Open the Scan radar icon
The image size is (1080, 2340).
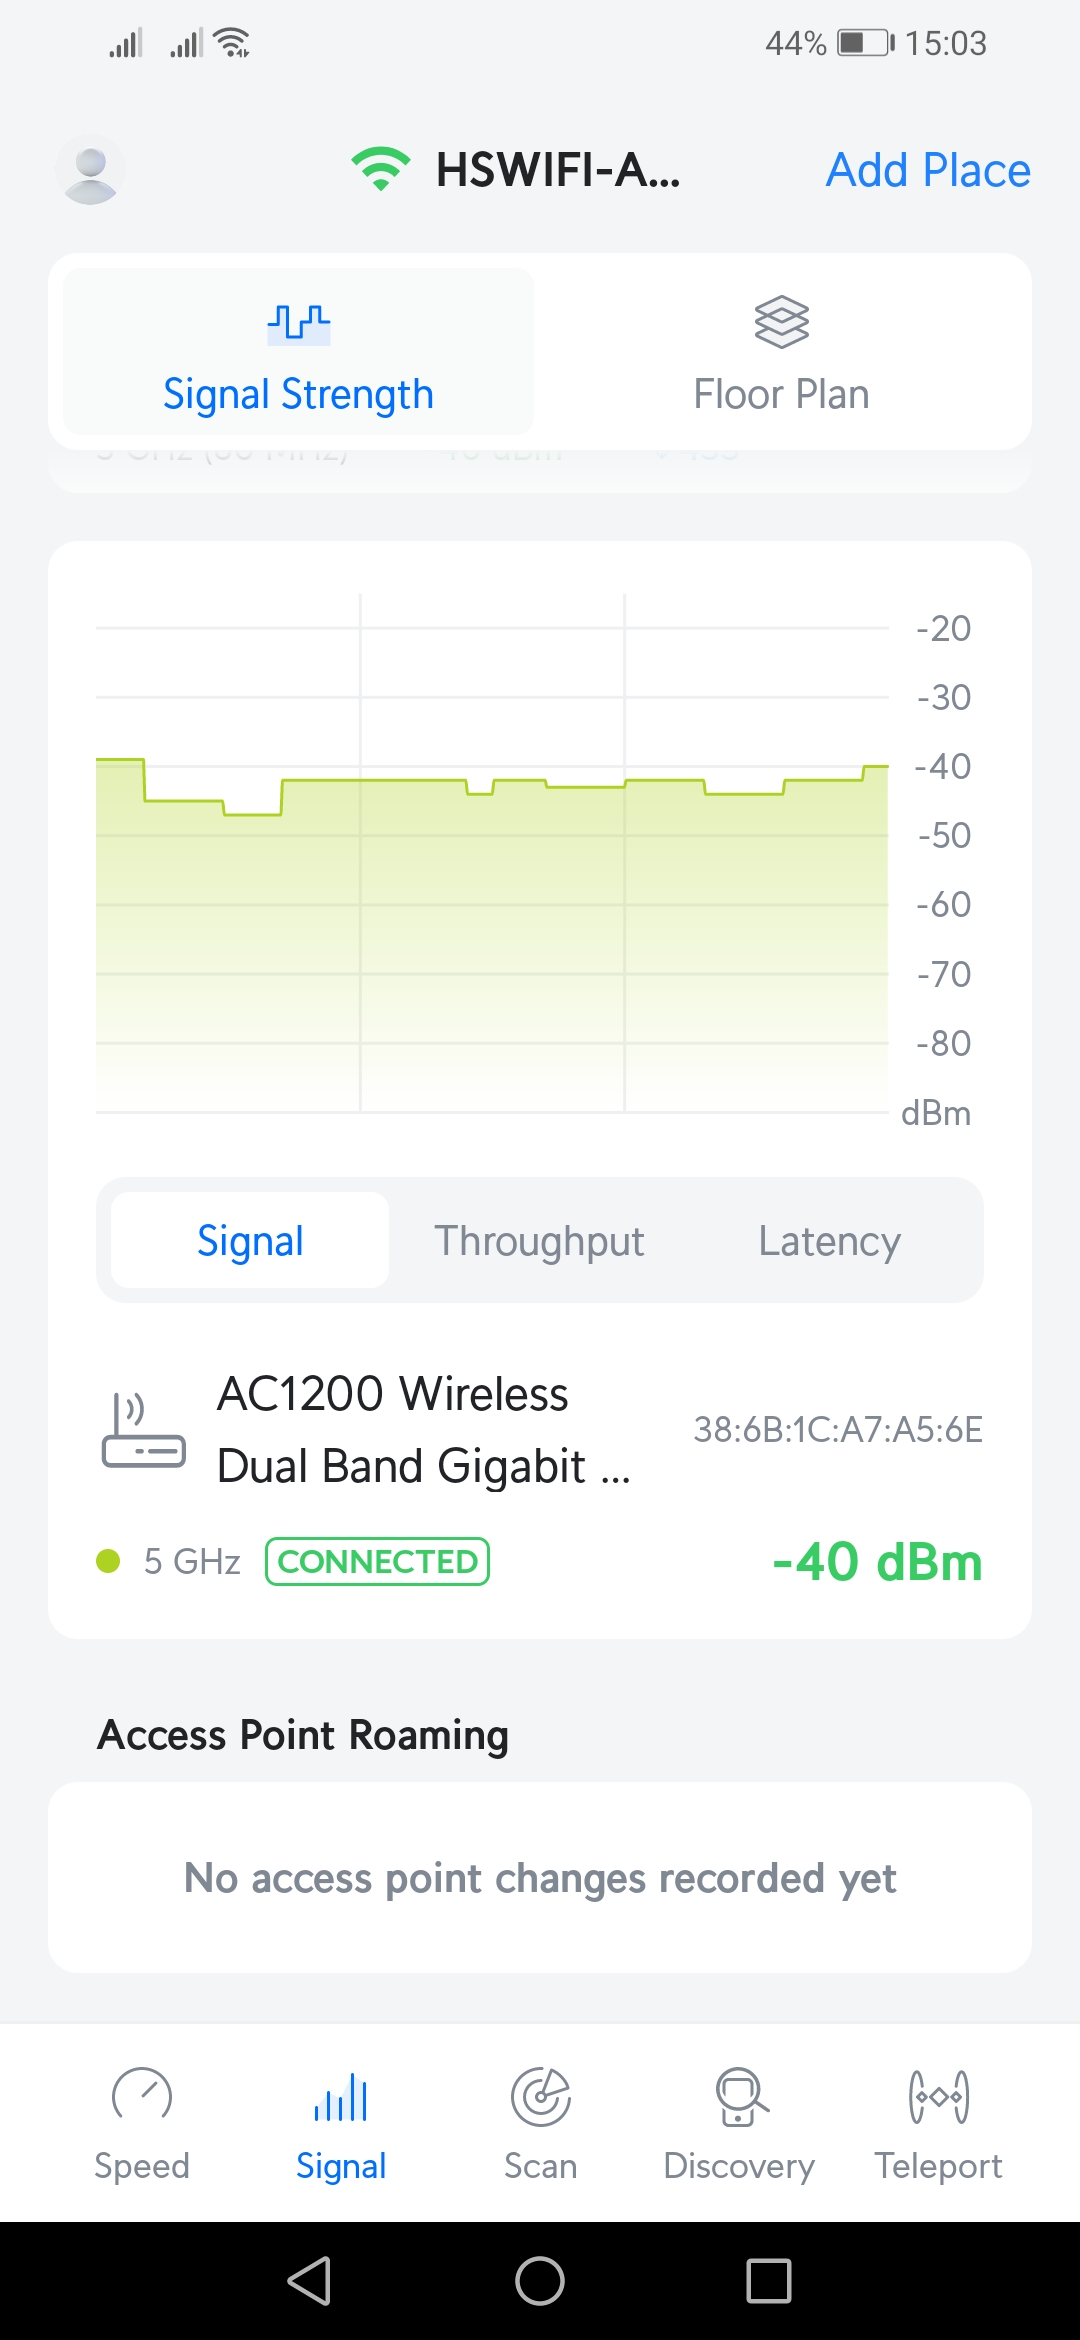pos(540,2097)
